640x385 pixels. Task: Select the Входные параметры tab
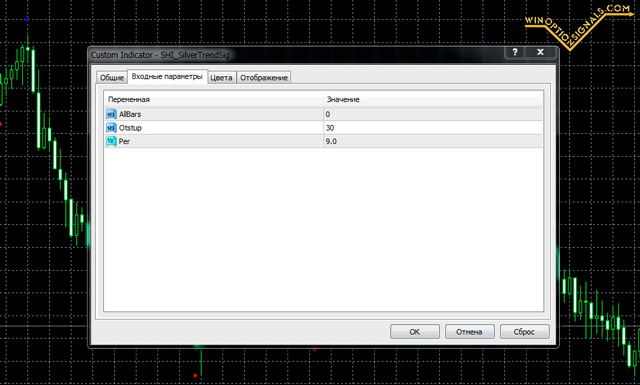(x=167, y=76)
